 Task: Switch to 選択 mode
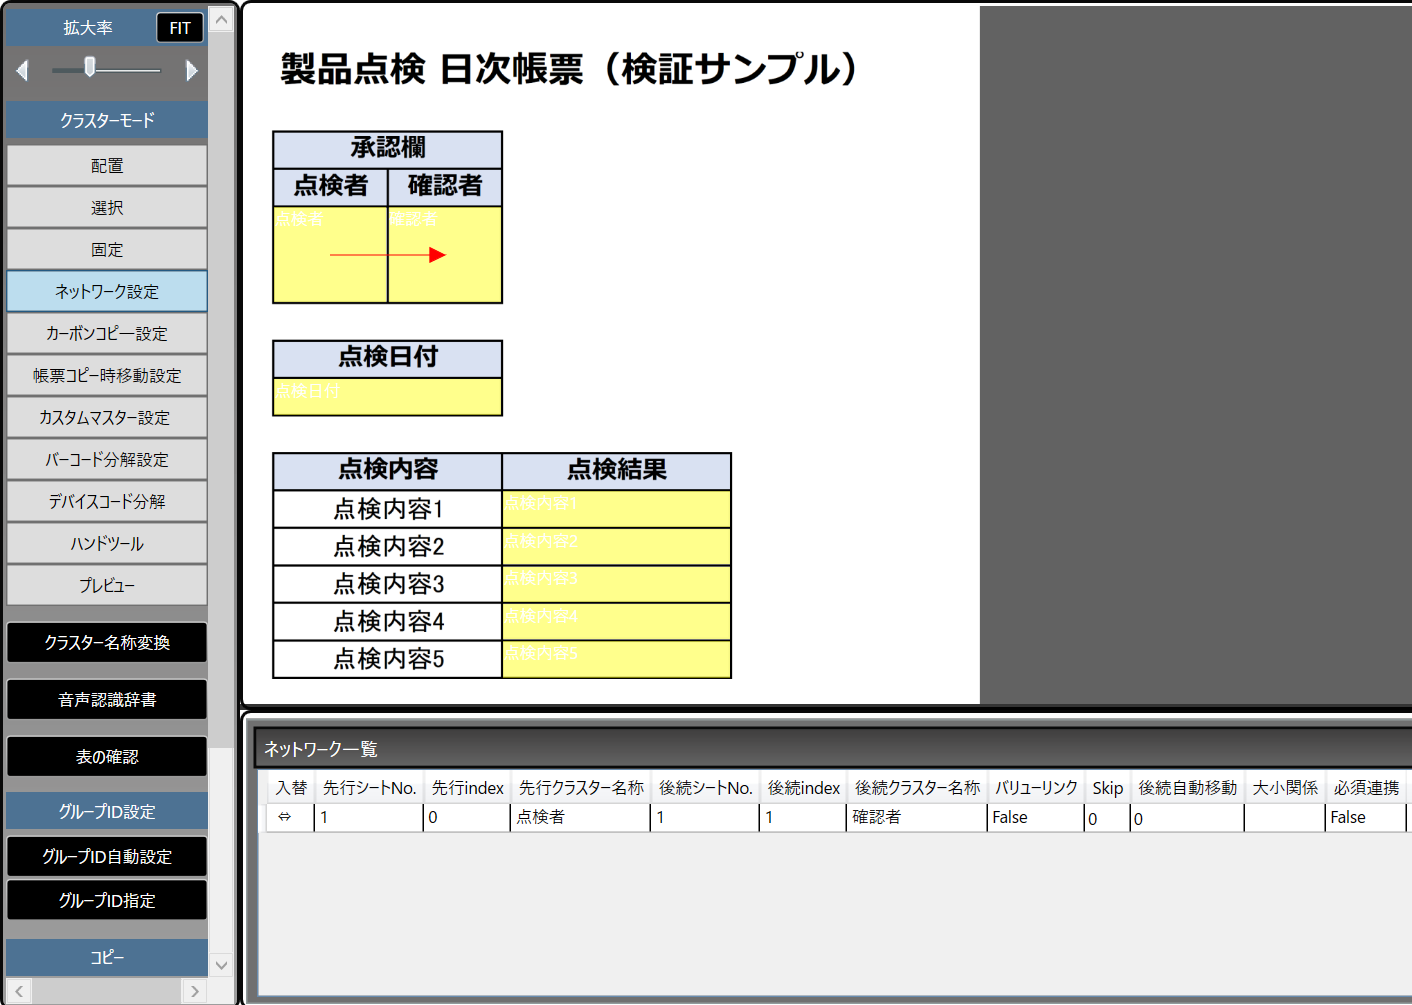(x=107, y=208)
